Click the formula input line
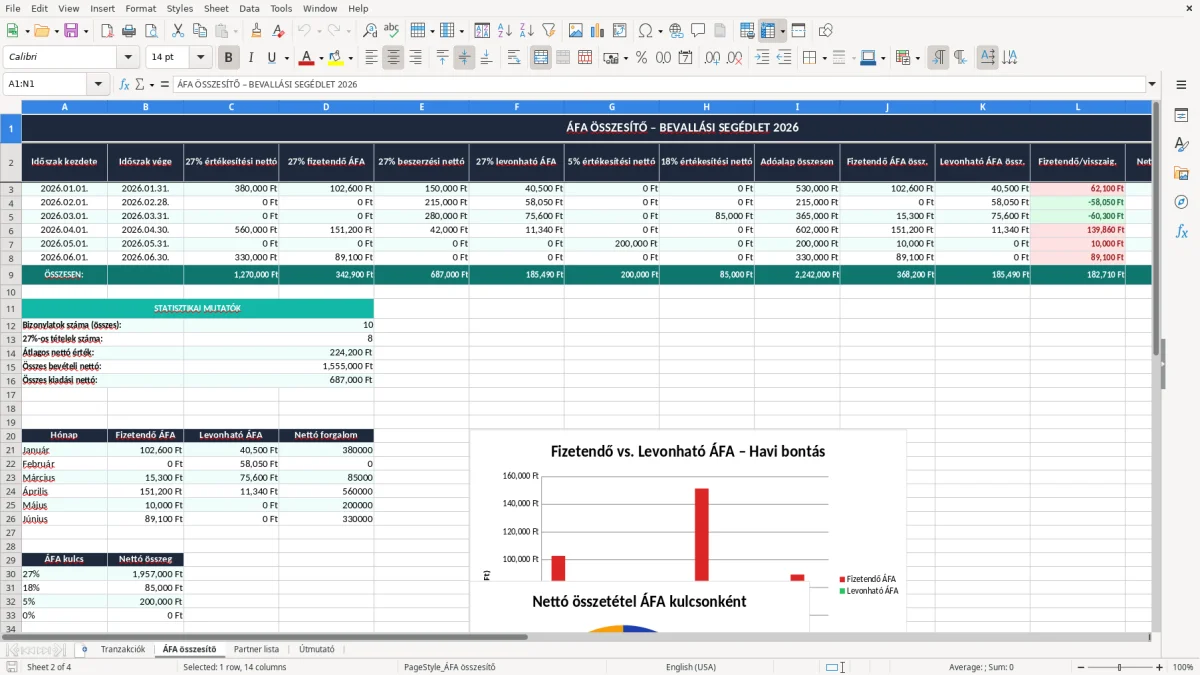1200x675 pixels. [658, 84]
